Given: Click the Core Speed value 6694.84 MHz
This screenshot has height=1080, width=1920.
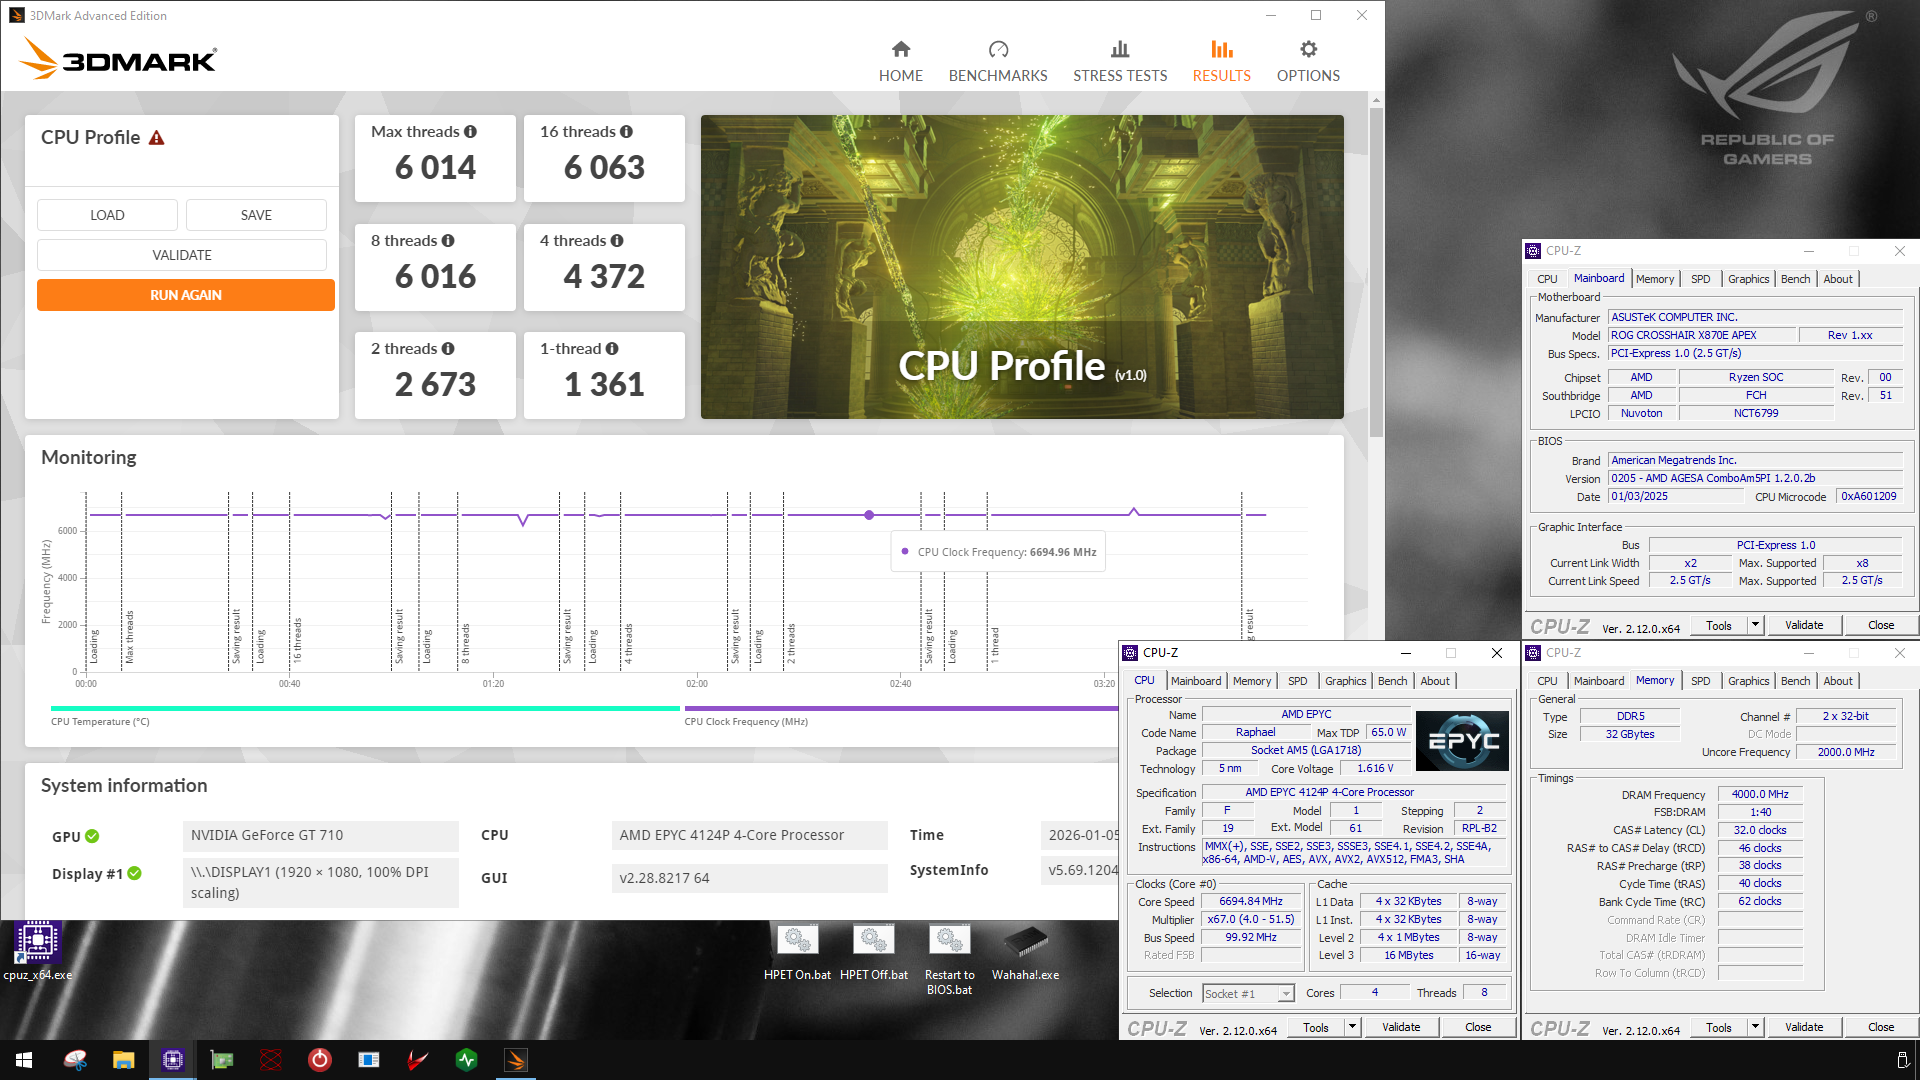Looking at the screenshot, I should click(1250, 901).
